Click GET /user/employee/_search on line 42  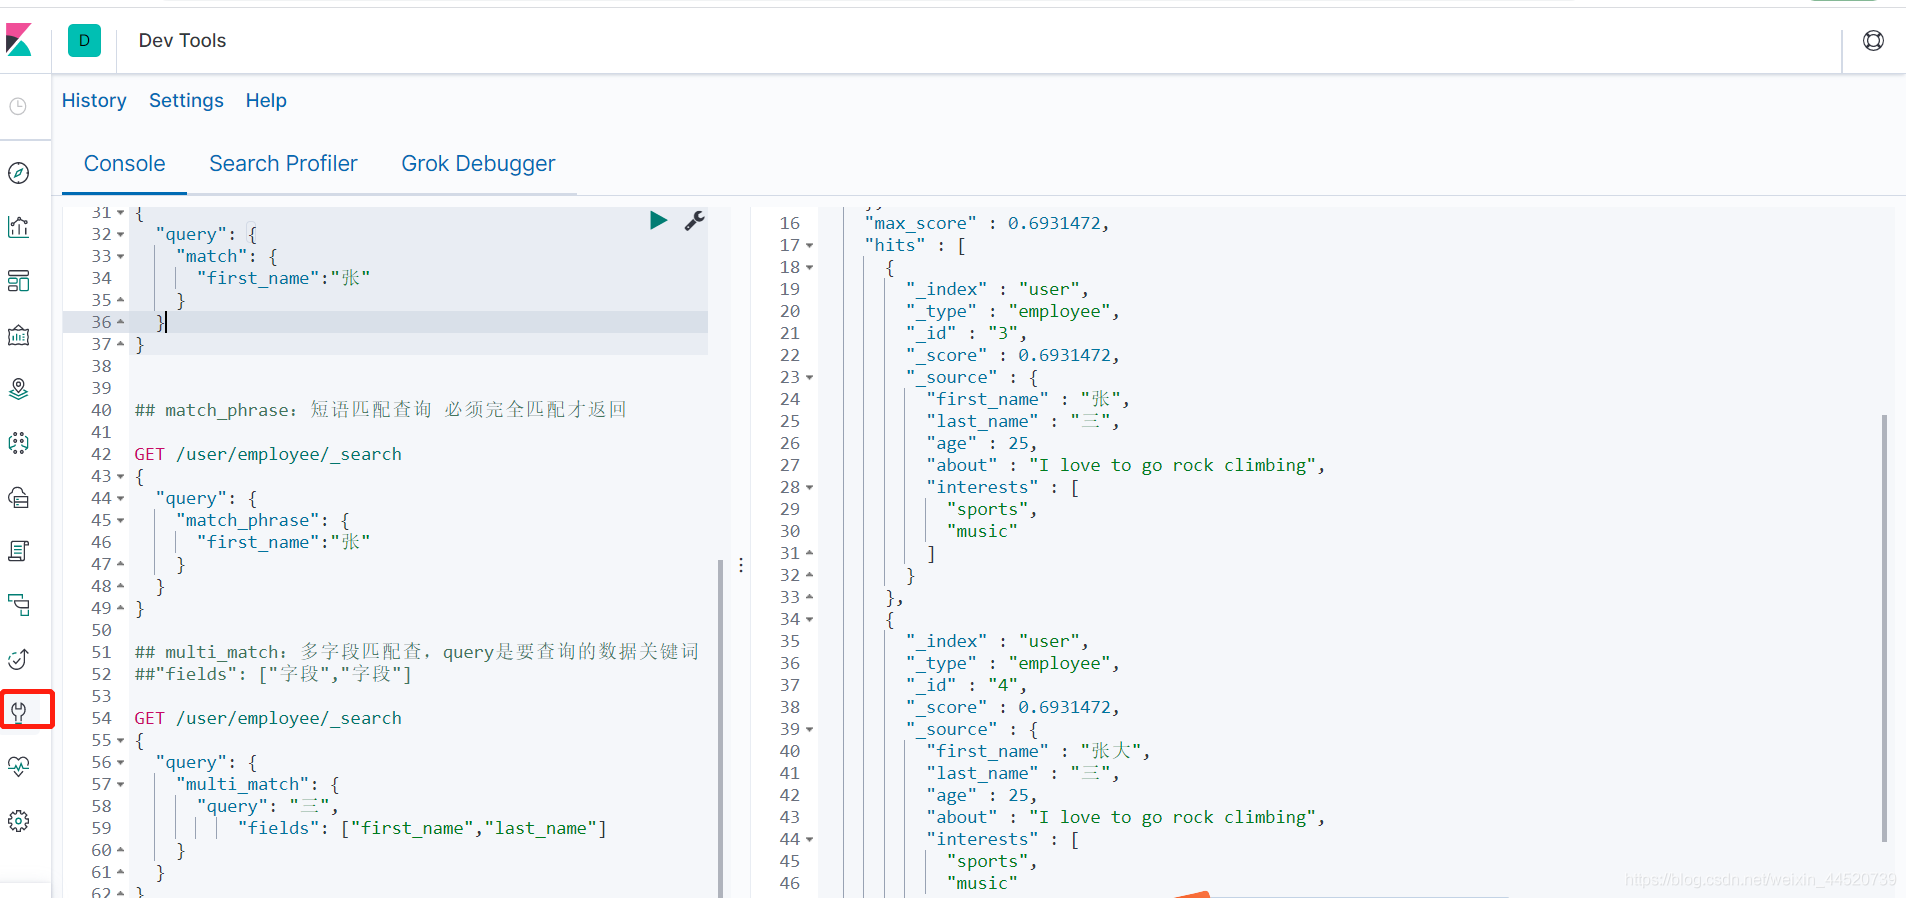tap(268, 454)
